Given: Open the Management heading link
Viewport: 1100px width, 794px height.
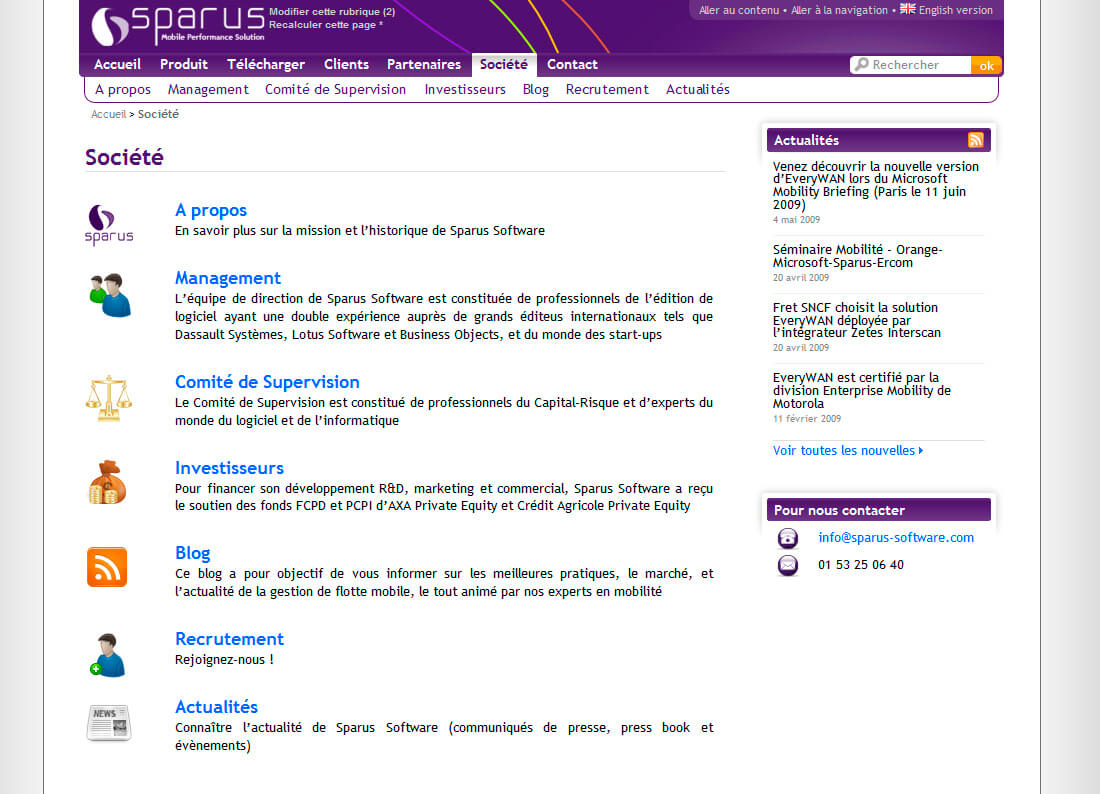Looking at the screenshot, I should (x=227, y=278).
